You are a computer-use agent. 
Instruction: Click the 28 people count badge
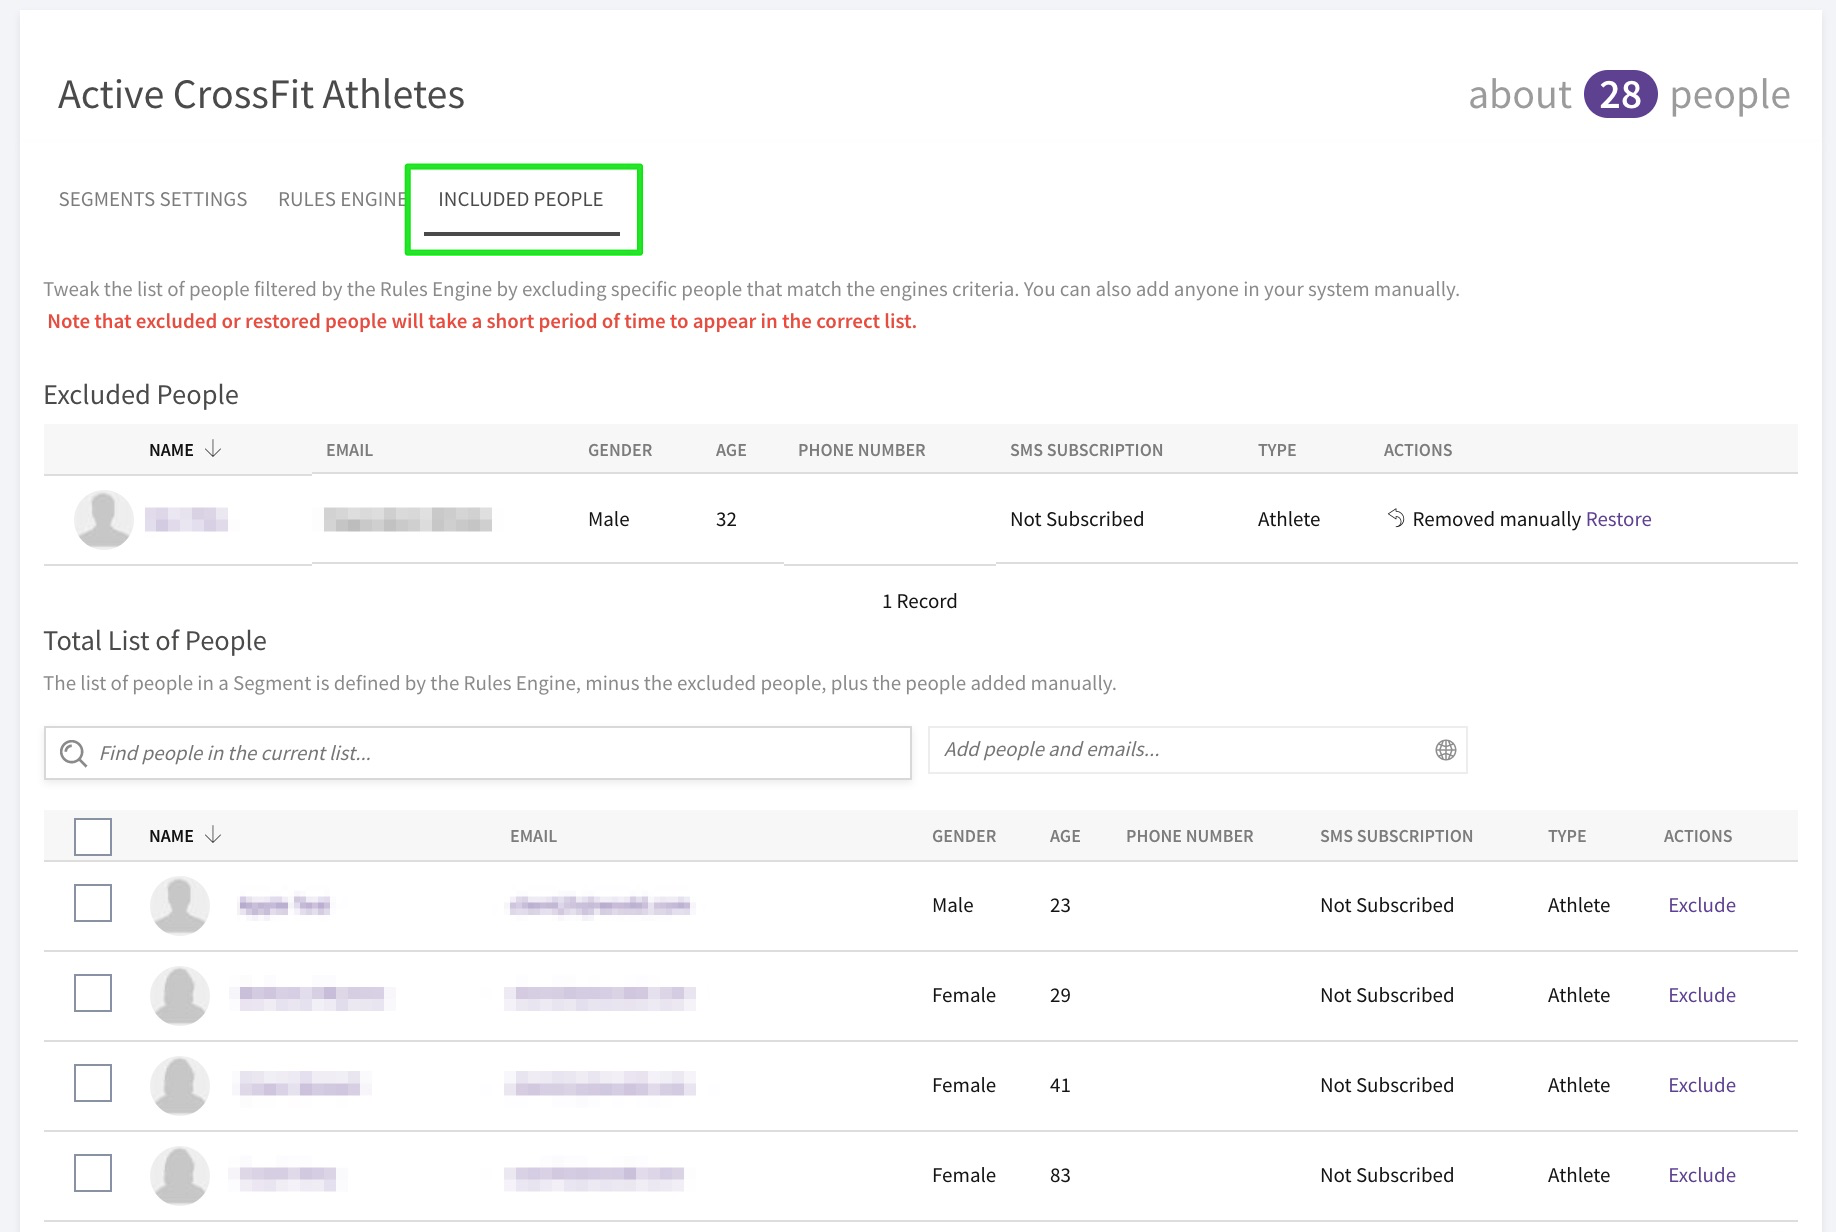pos(1620,95)
